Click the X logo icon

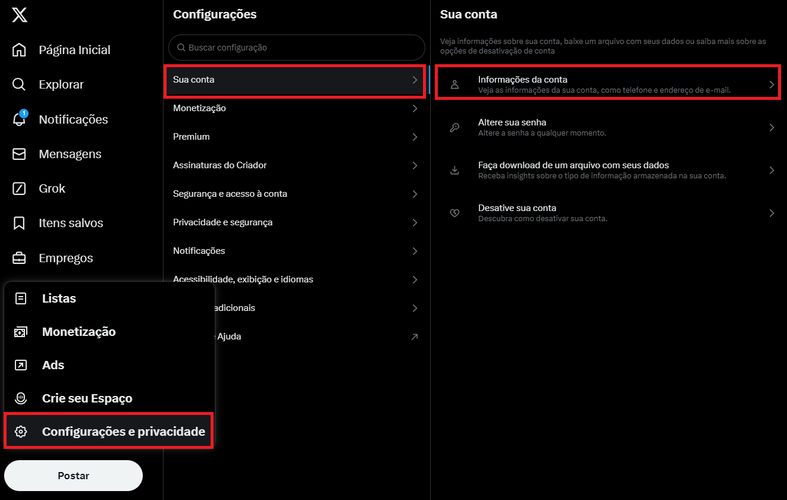click(x=20, y=15)
